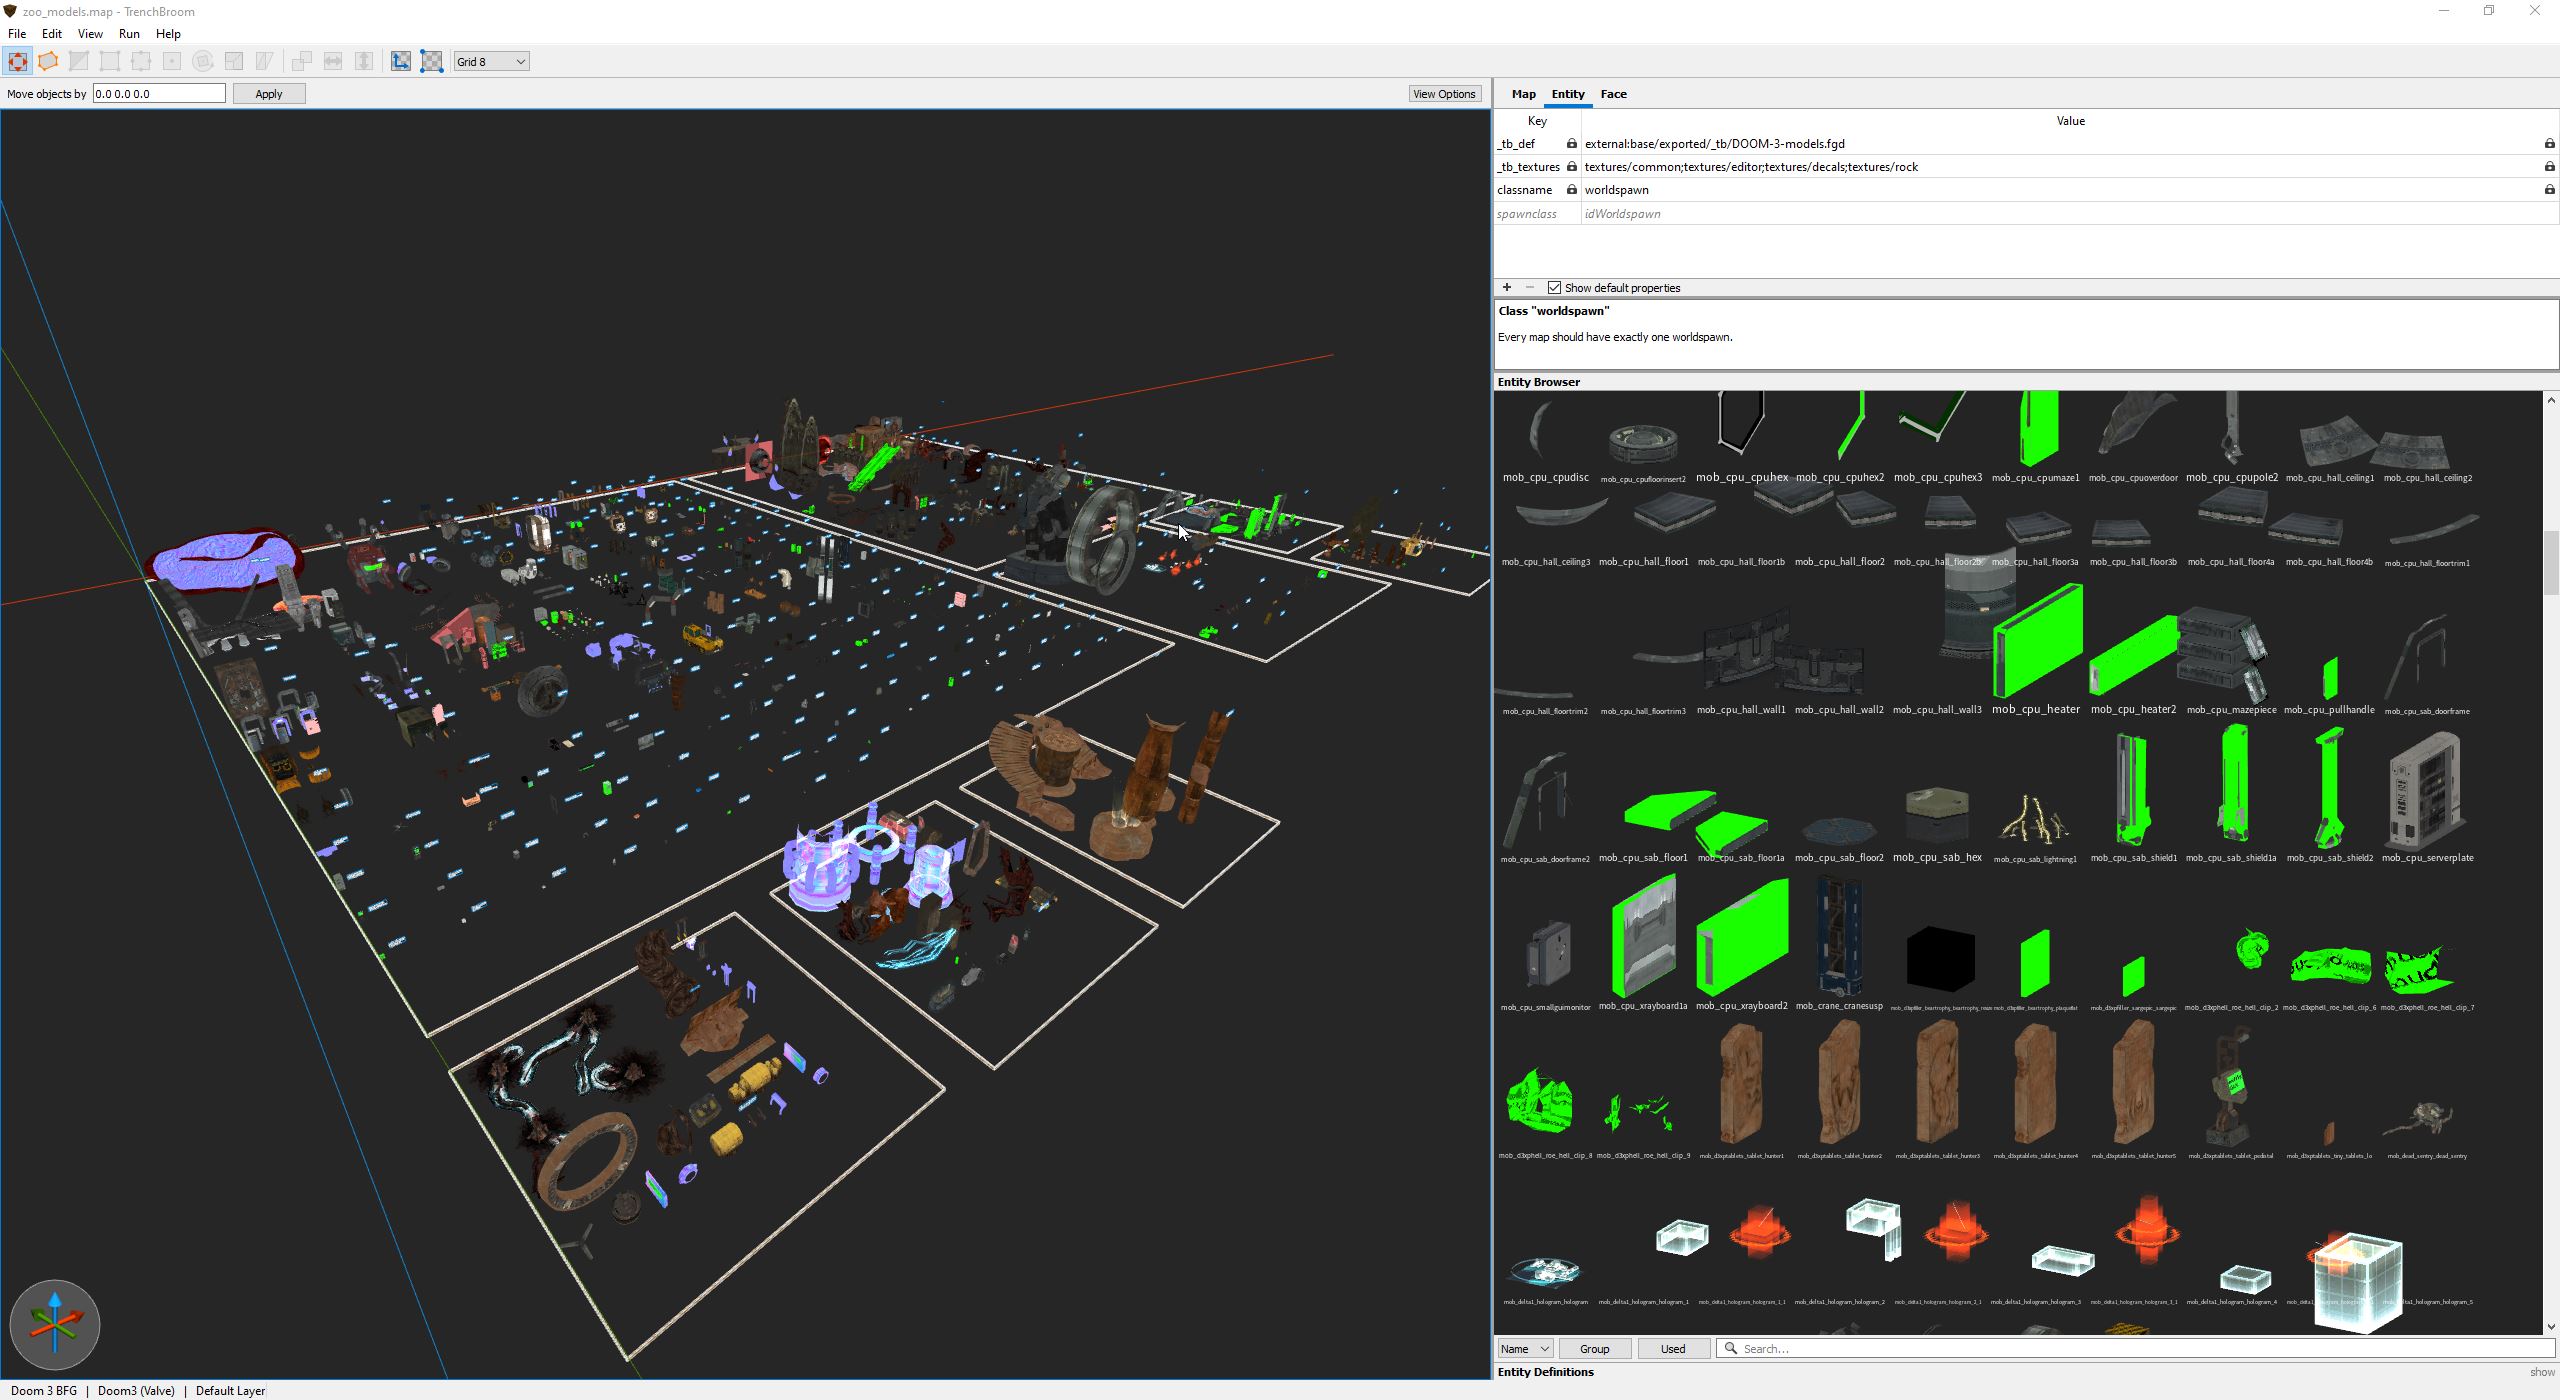Click the Entity Browser vertical scrollbar
This screenshot has height=1400, width=2560.
[x=2550, y=562]
